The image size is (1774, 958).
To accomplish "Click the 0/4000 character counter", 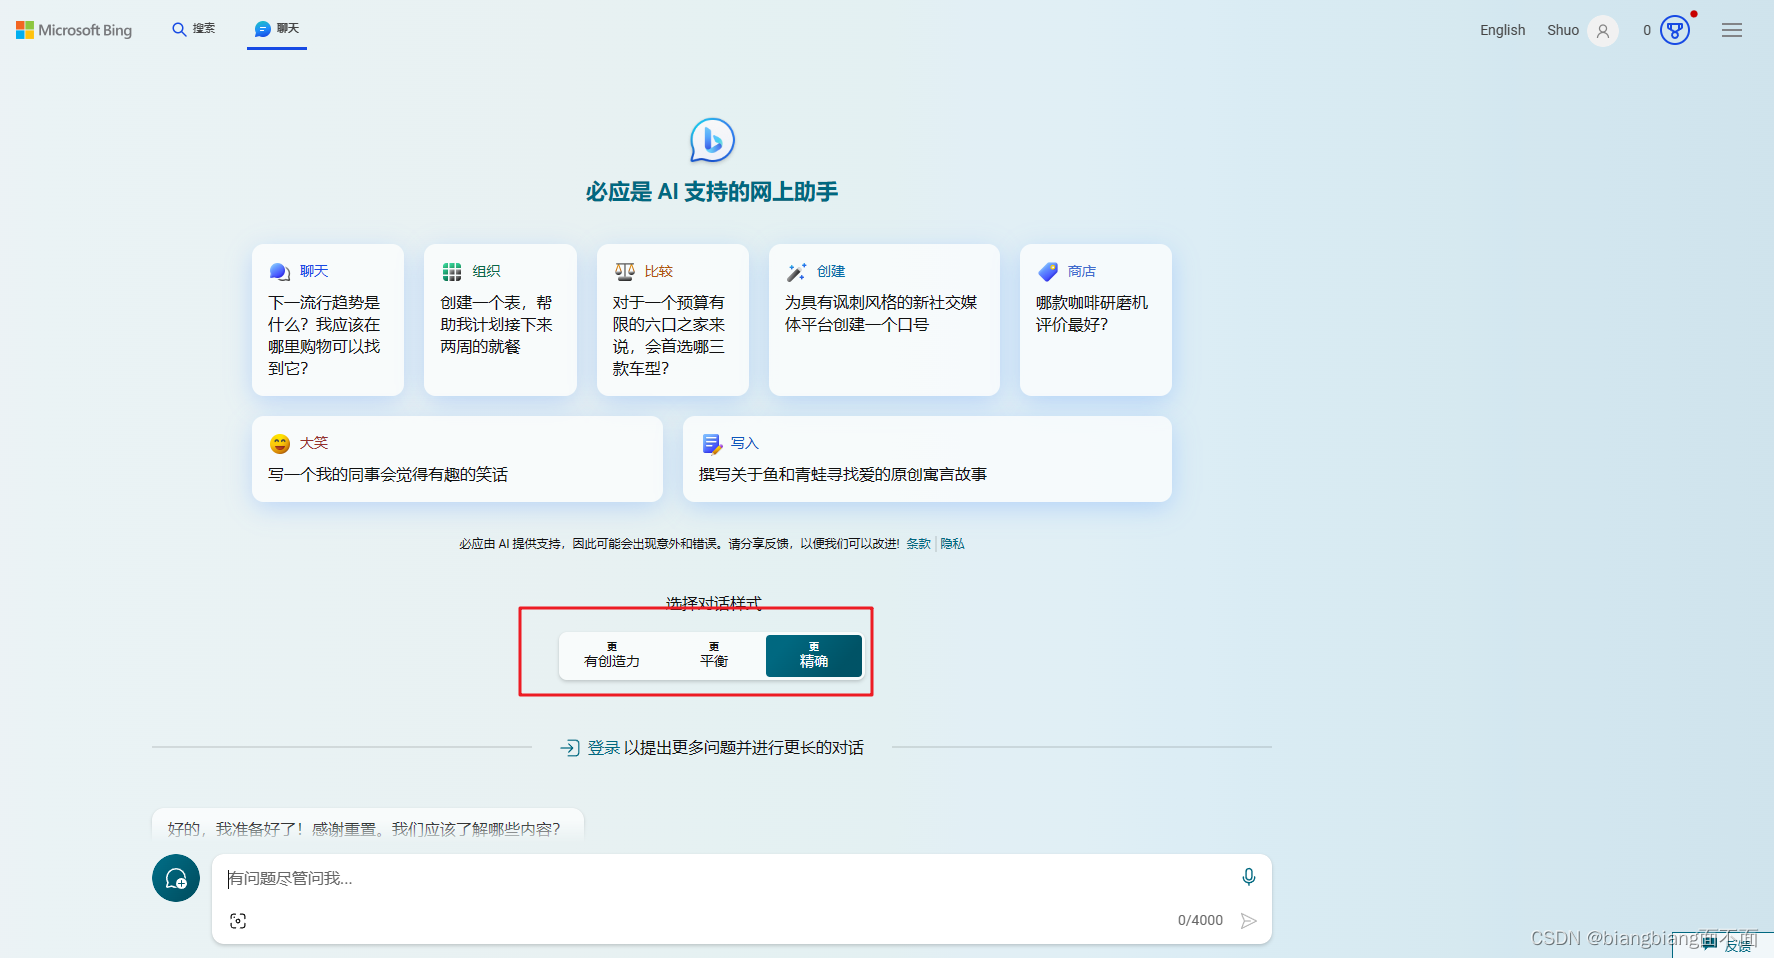I will coord(1200,921).
